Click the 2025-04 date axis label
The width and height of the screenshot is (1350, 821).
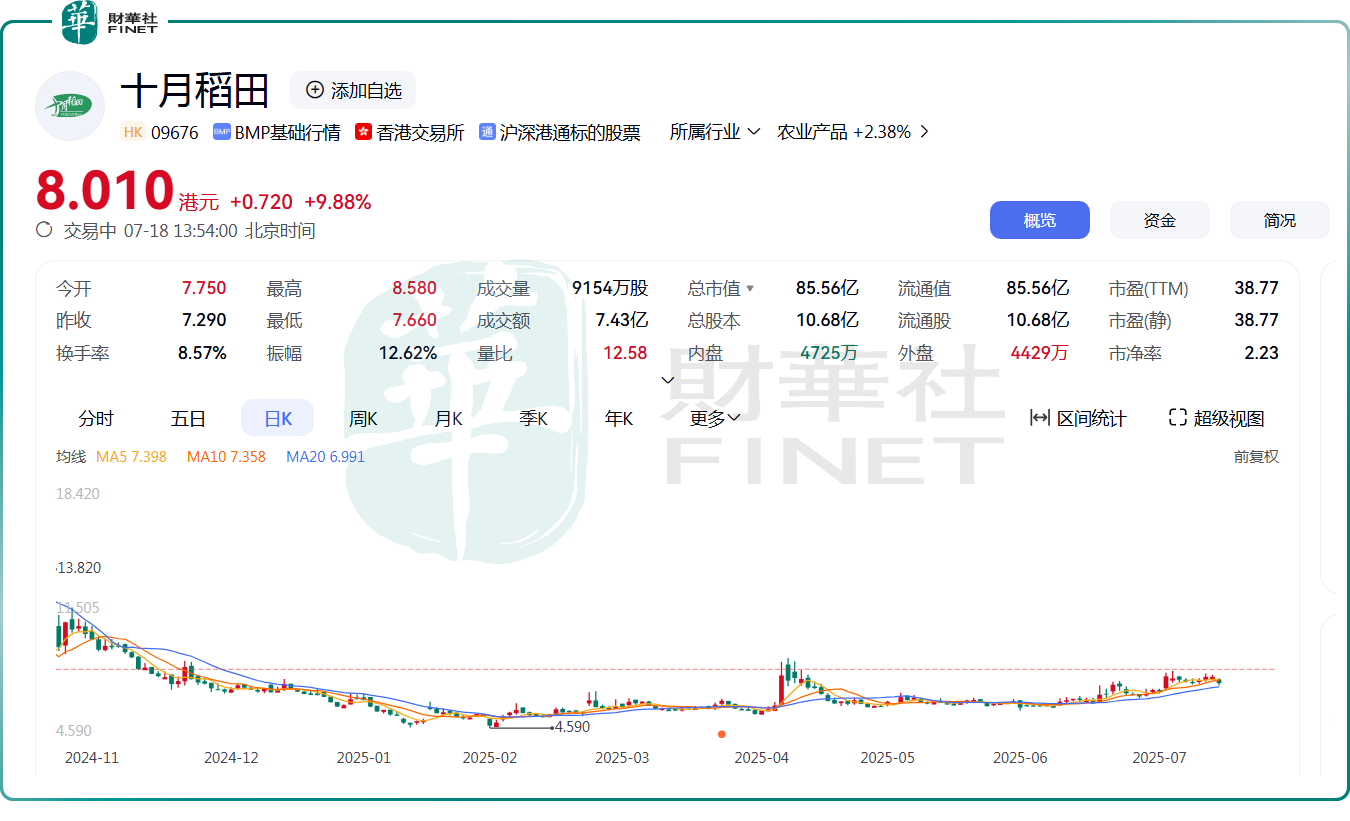762,758
